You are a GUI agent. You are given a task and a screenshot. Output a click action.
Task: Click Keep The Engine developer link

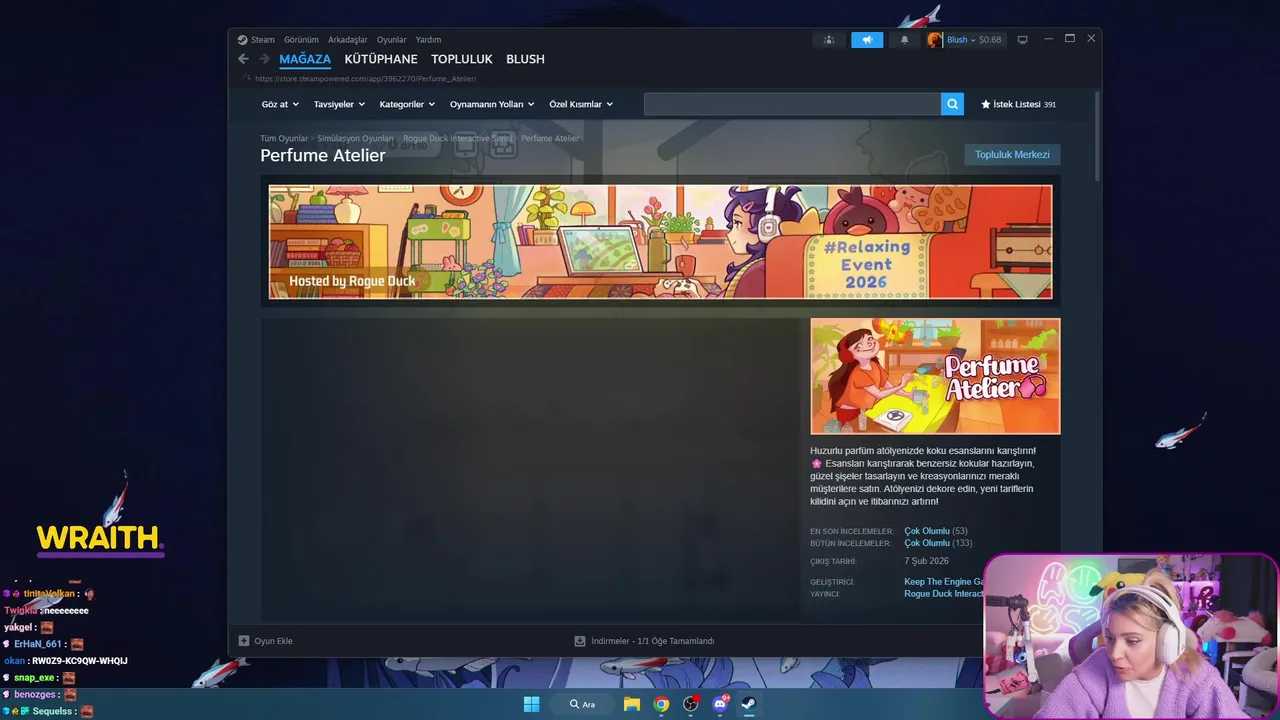click(x=943, y=582)
